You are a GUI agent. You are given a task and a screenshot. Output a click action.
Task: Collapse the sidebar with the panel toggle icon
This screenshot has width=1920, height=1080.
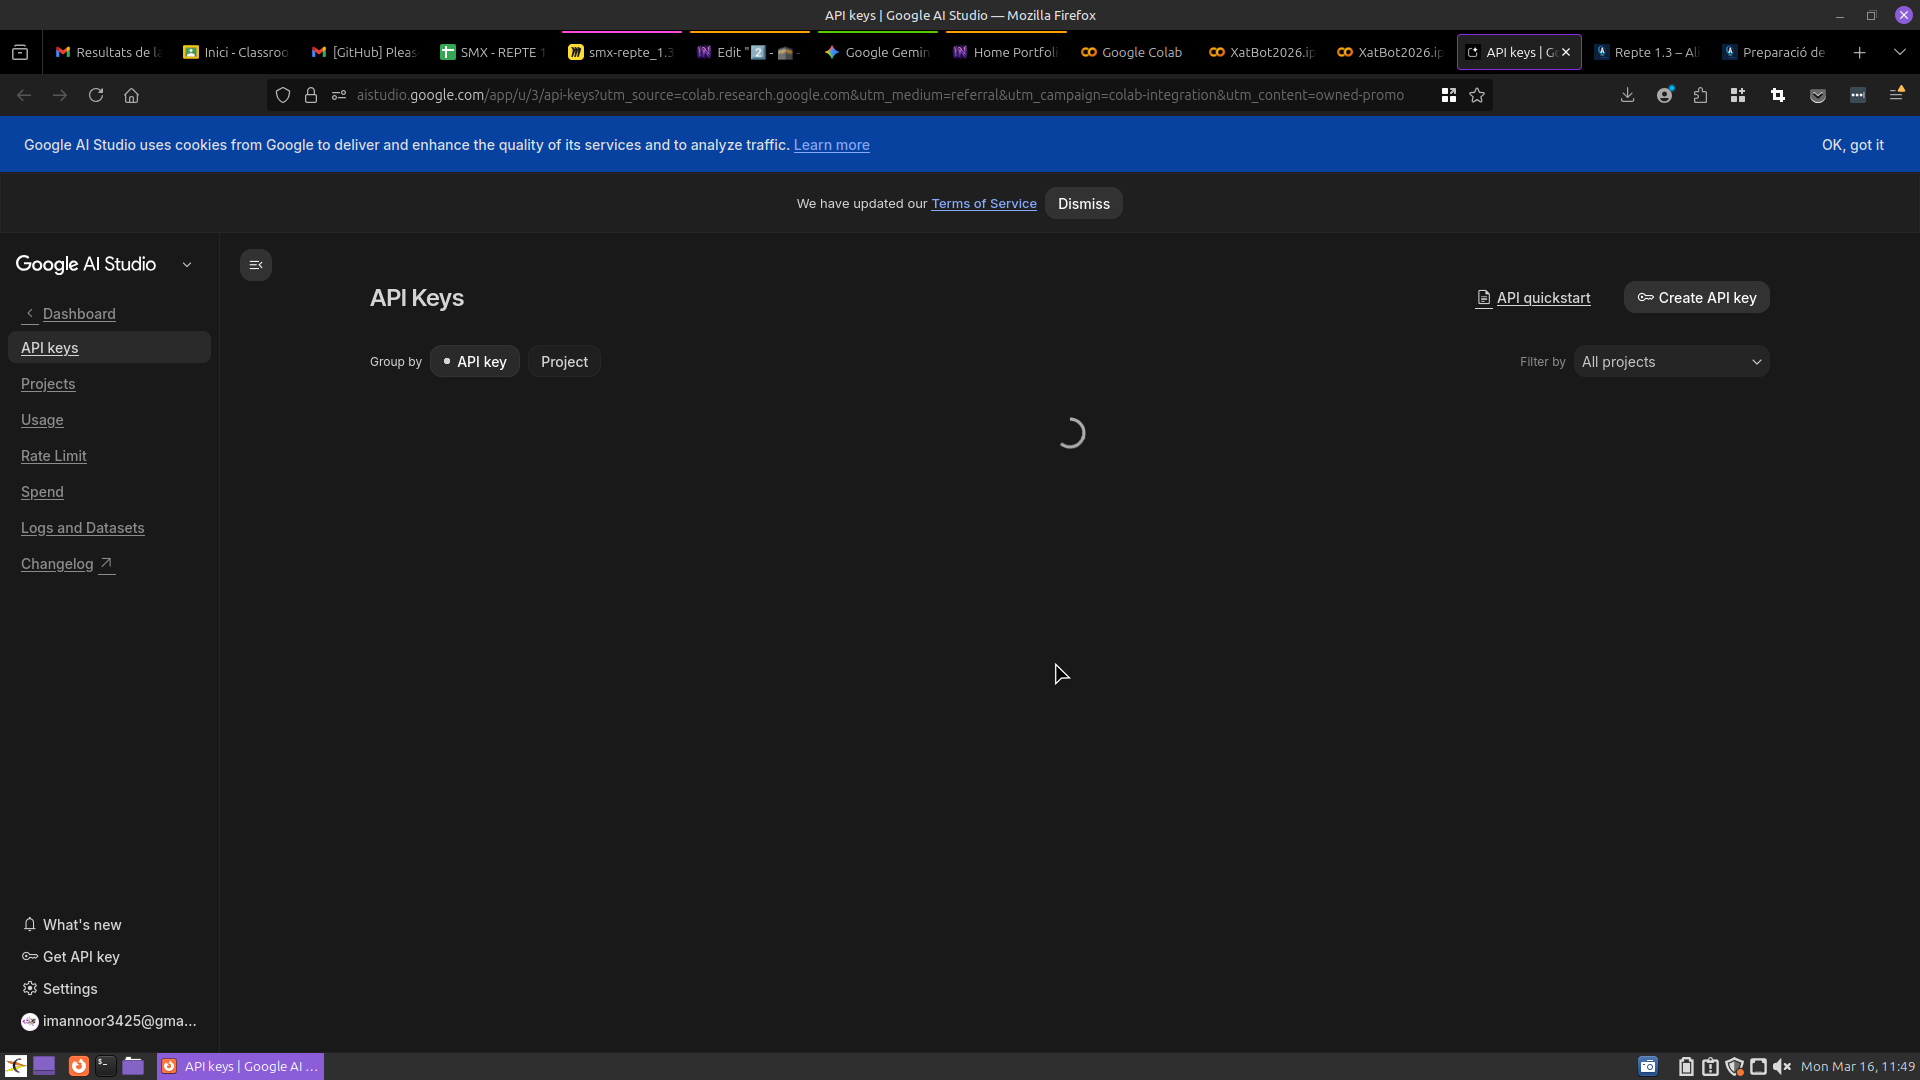[x=256, y=265]
